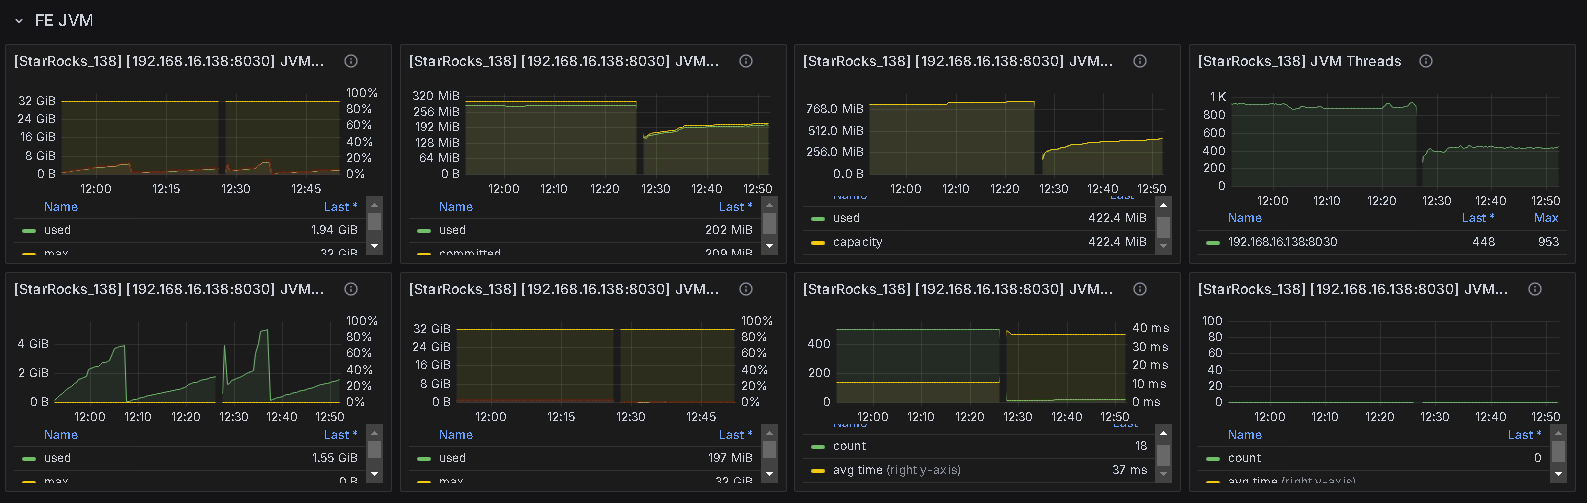1587x503 pixels.
Task: Toggle the capacity series in the legend
Action: tap(857, 242)
